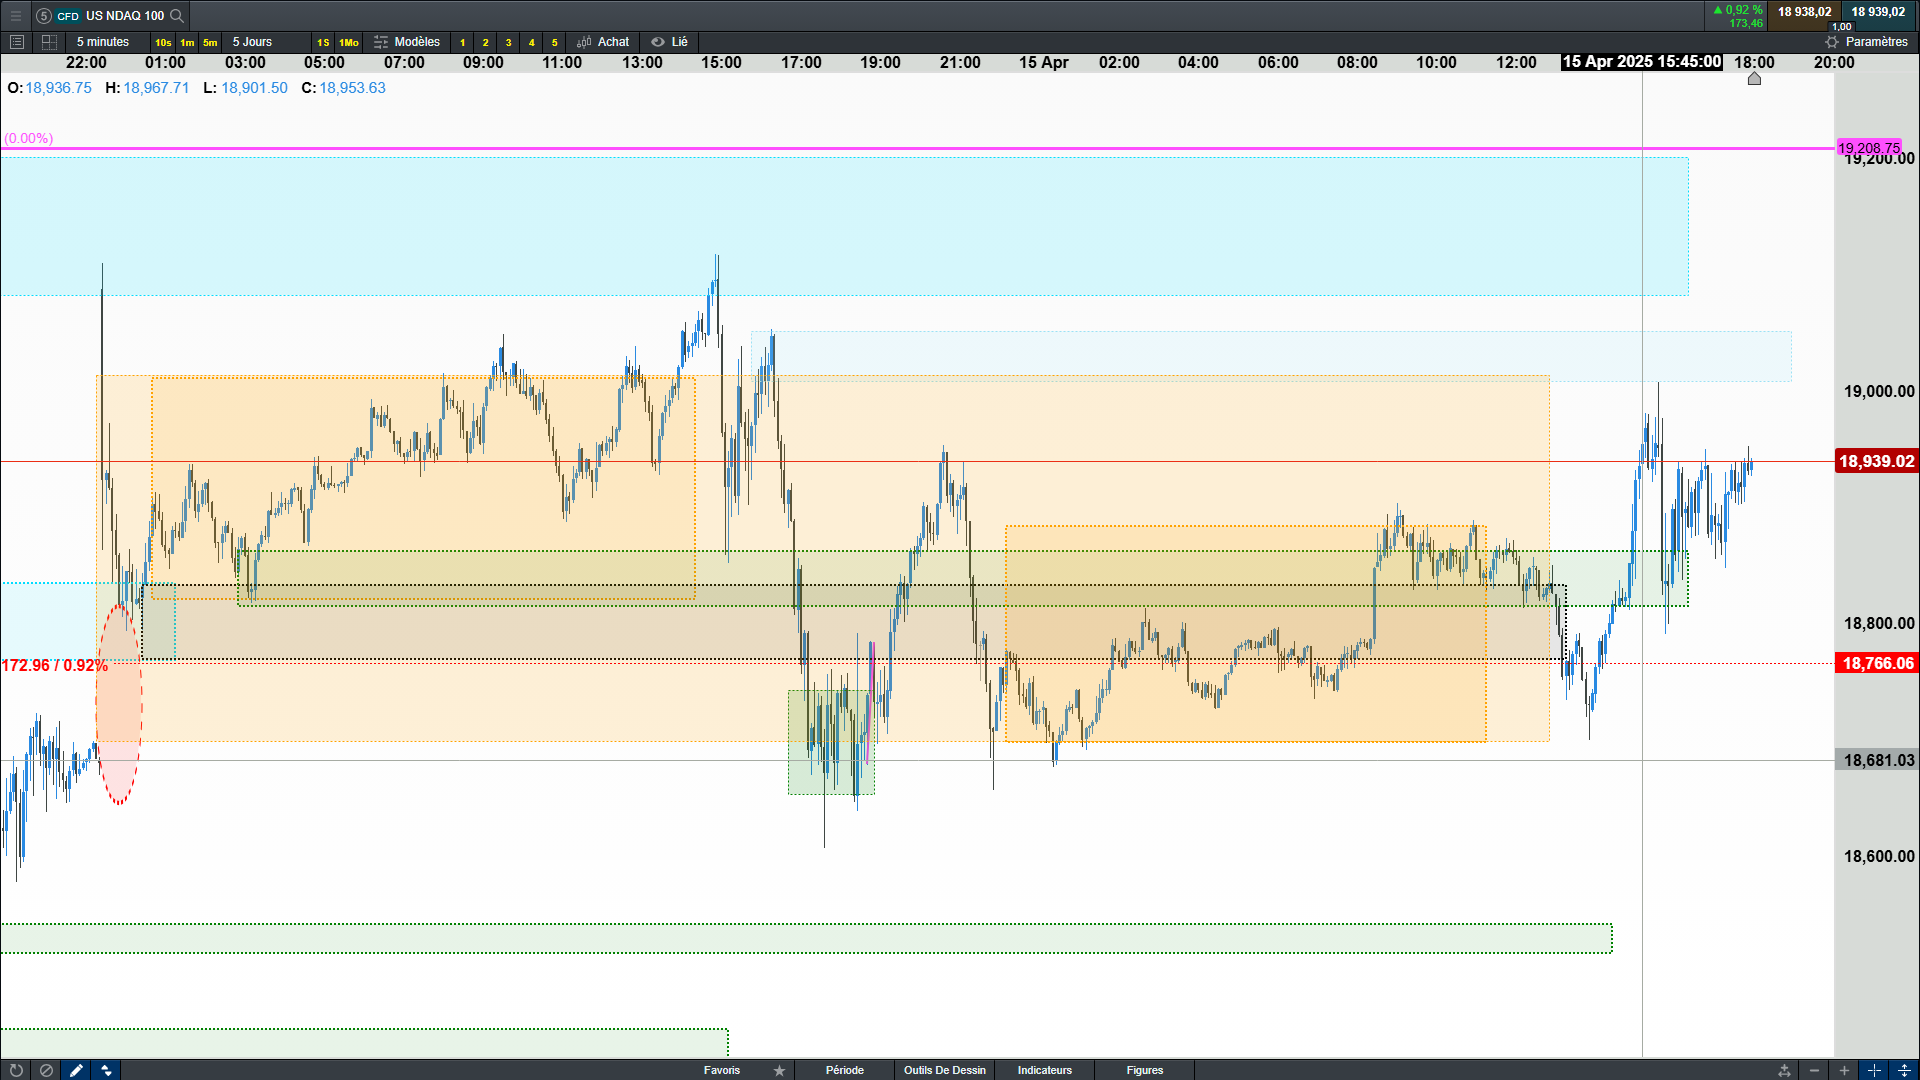
Task: Toggle the crosshair cursor button at bottom-right
Action: point(1874,1070)
